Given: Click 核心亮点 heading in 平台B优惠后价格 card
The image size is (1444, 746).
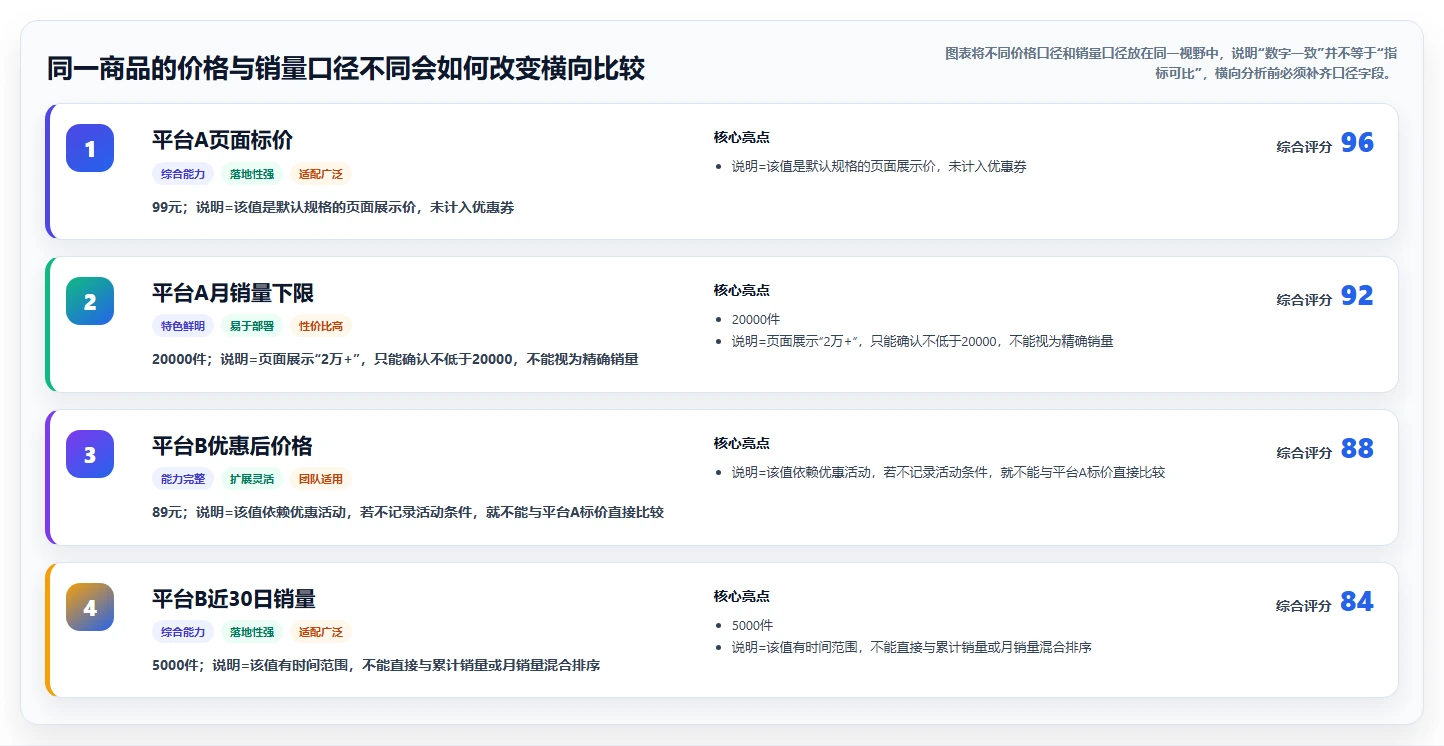Looking at the screenshot, I should pos(742,444).
